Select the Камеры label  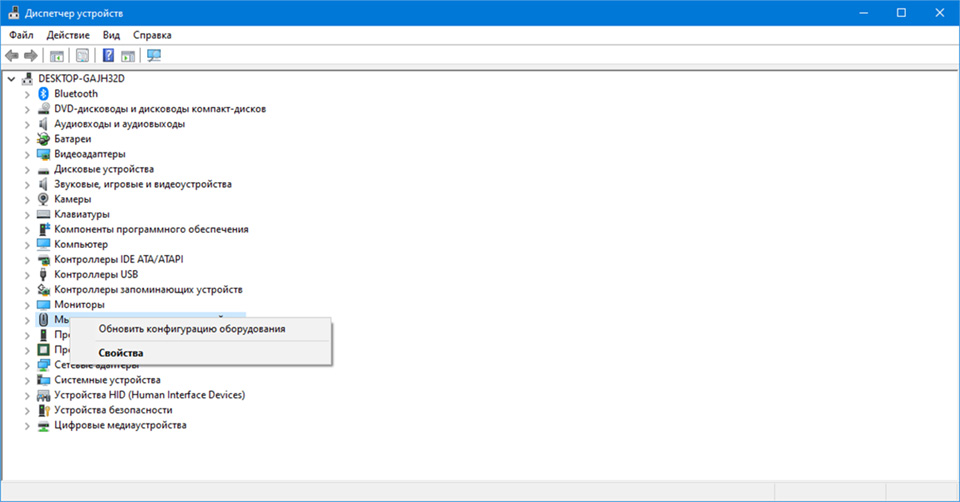point(73,199)
